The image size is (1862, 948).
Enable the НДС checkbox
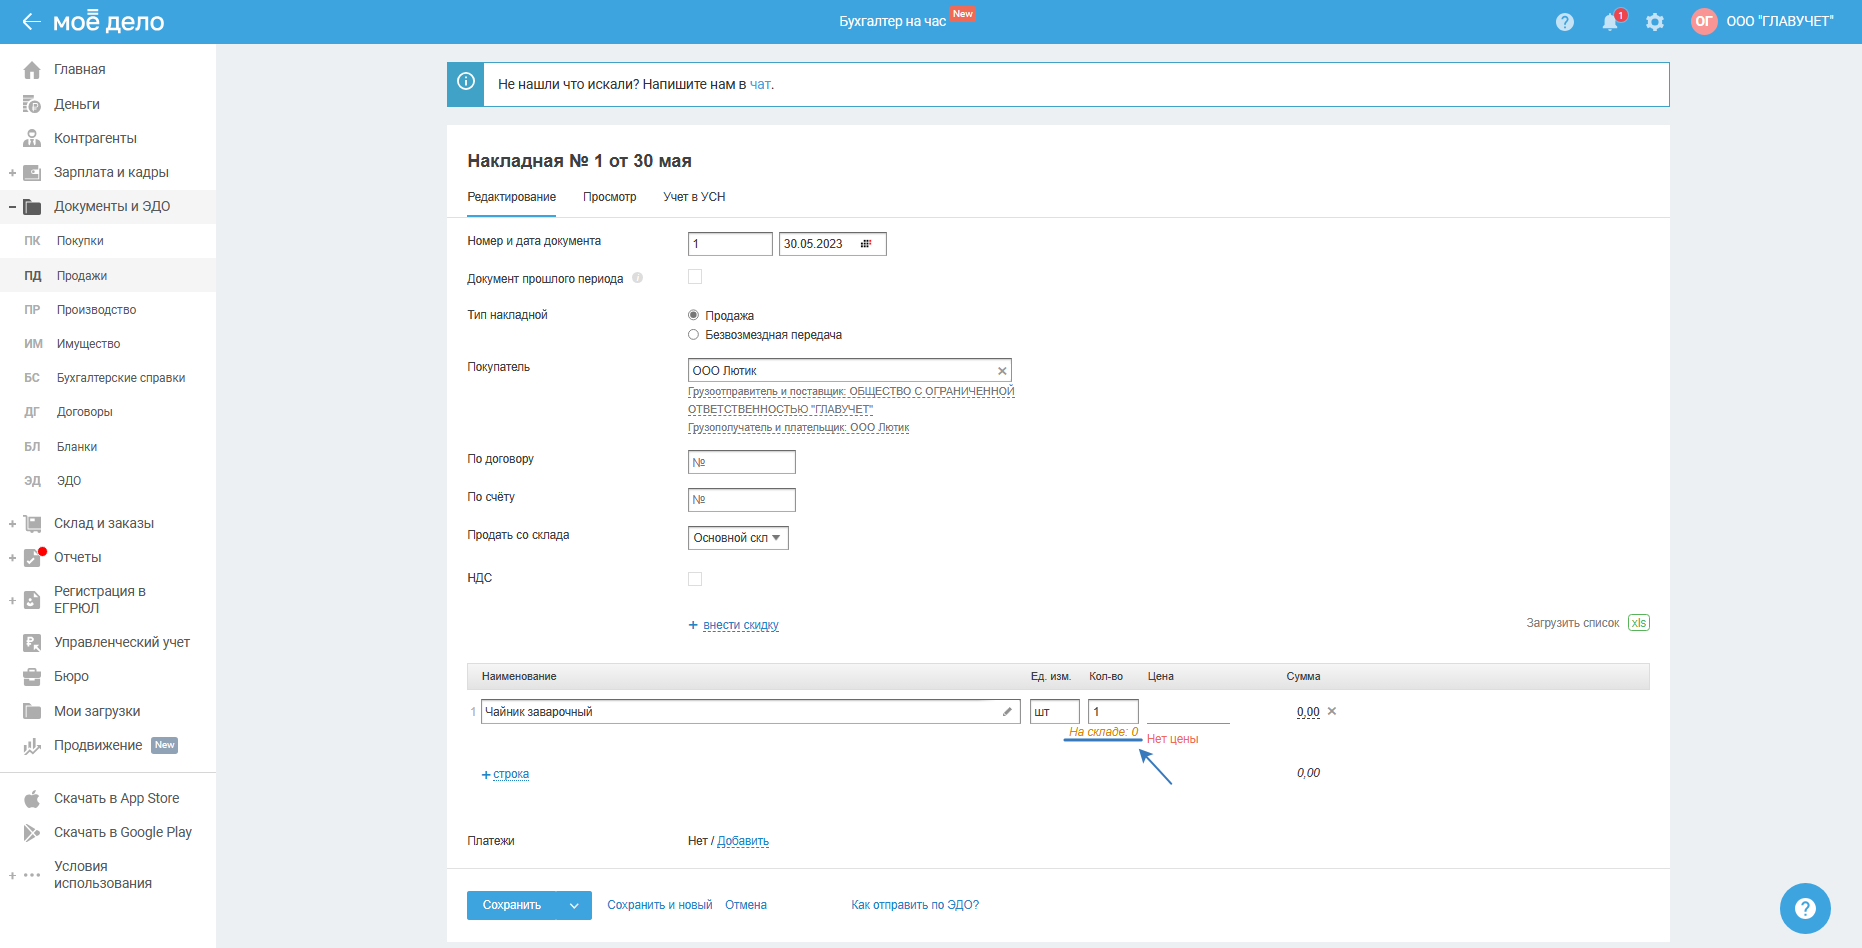(x=695, y=579)
